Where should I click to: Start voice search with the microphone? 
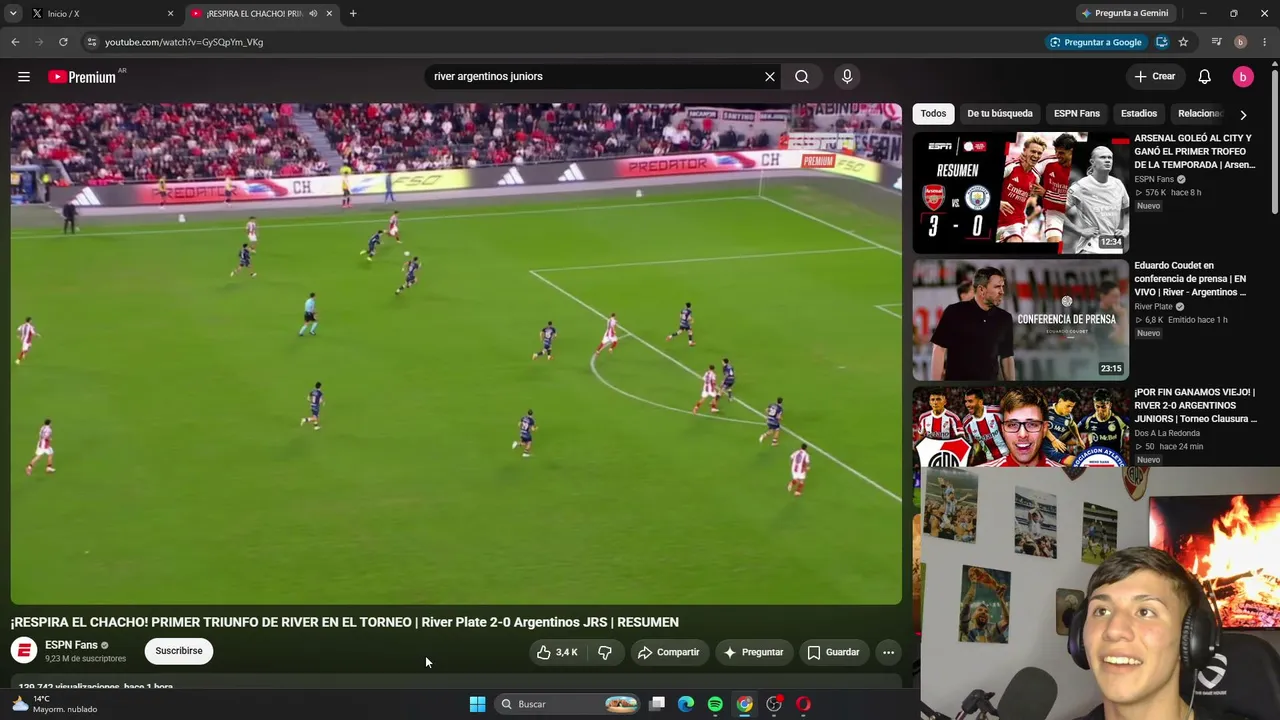click(x=847, y=77)
